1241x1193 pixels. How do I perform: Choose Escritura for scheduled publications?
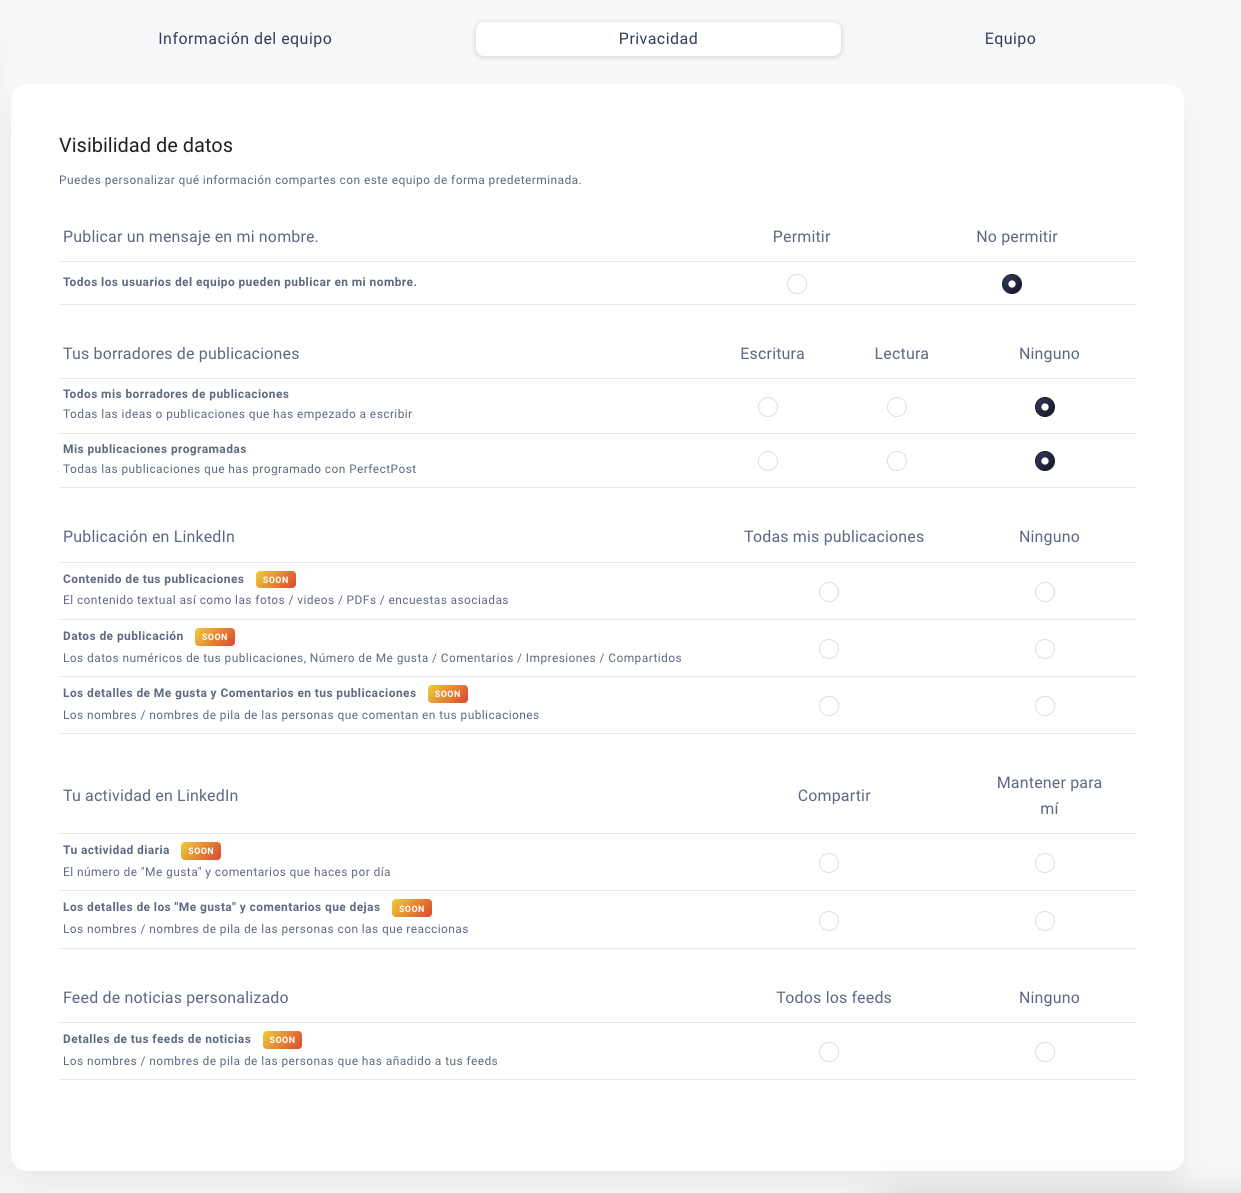768,461
